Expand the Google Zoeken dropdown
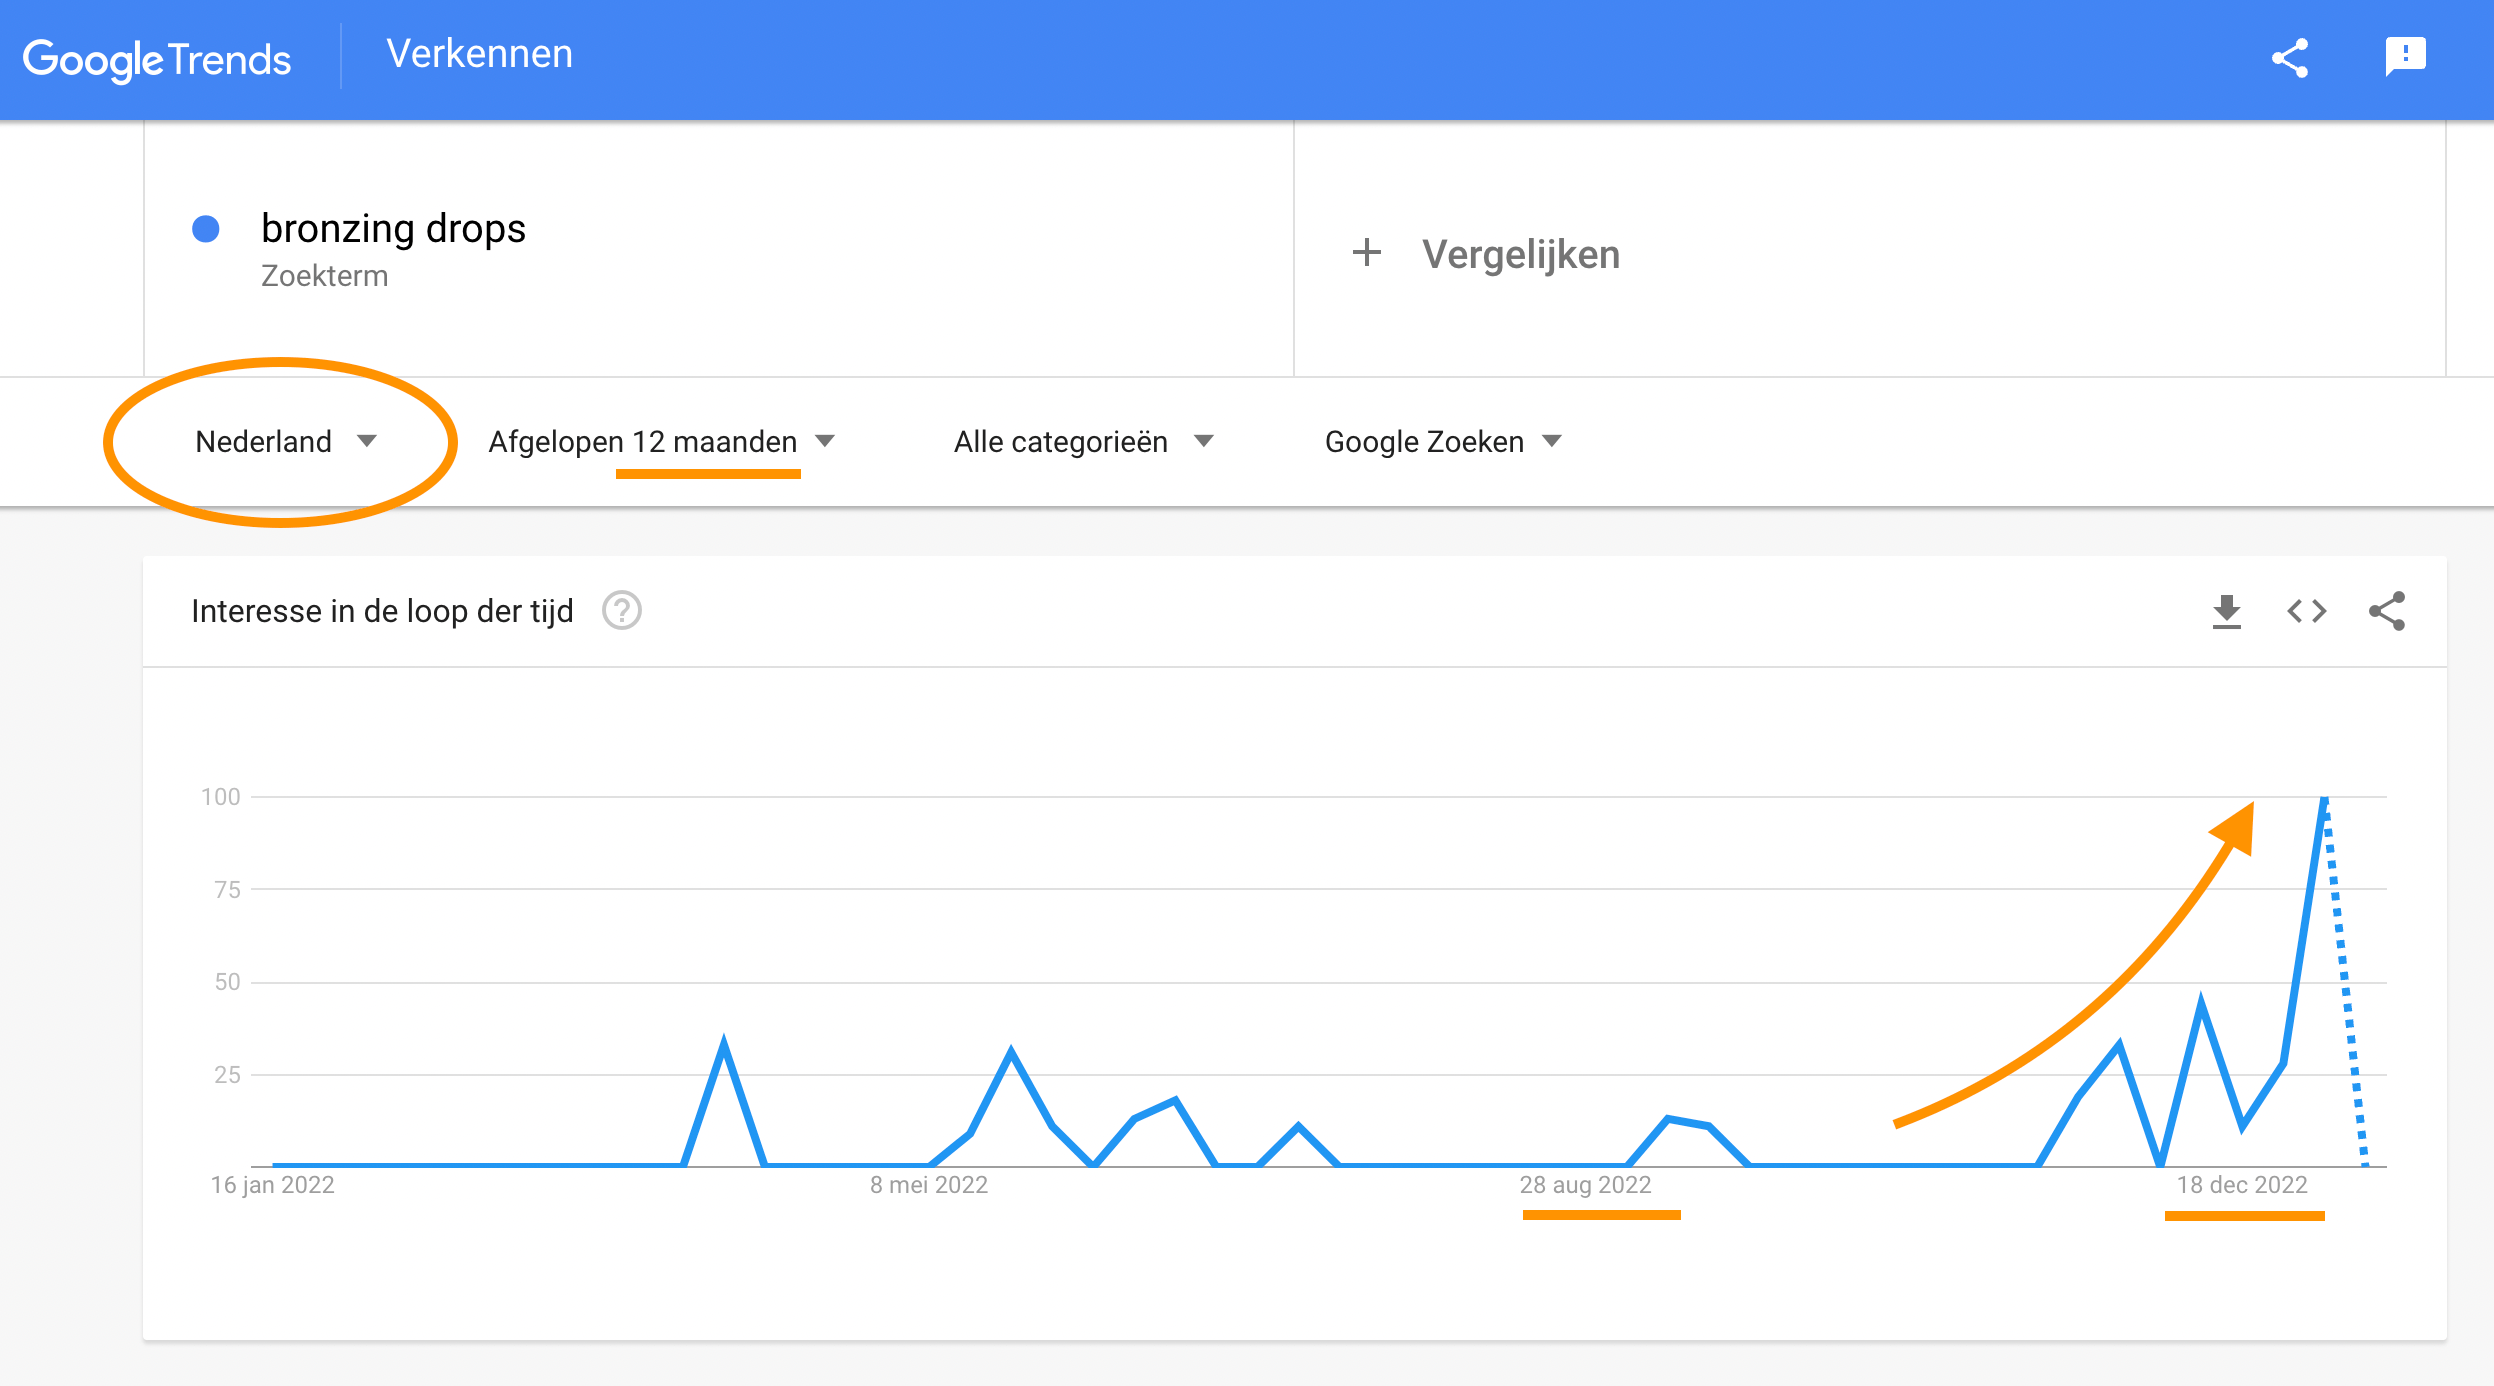Screen dimensions: 2494x1386 tap(1443, 441)
